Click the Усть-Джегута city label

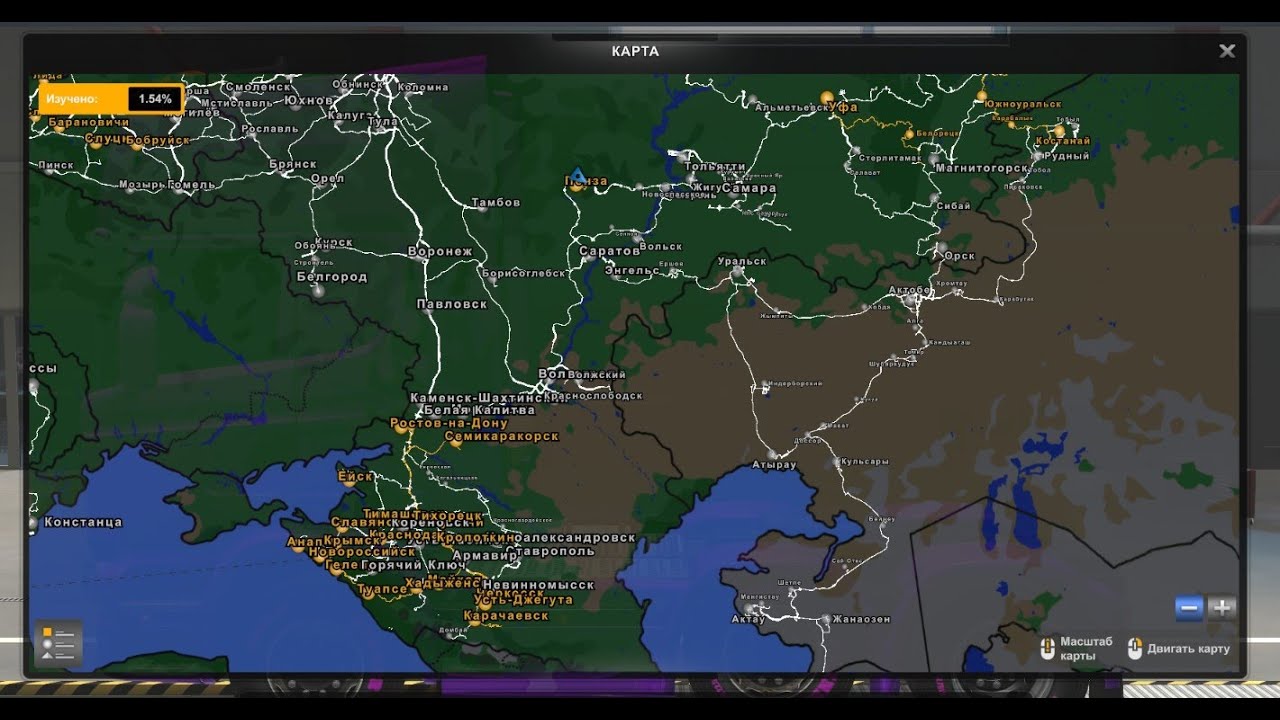tap(523, 600)
